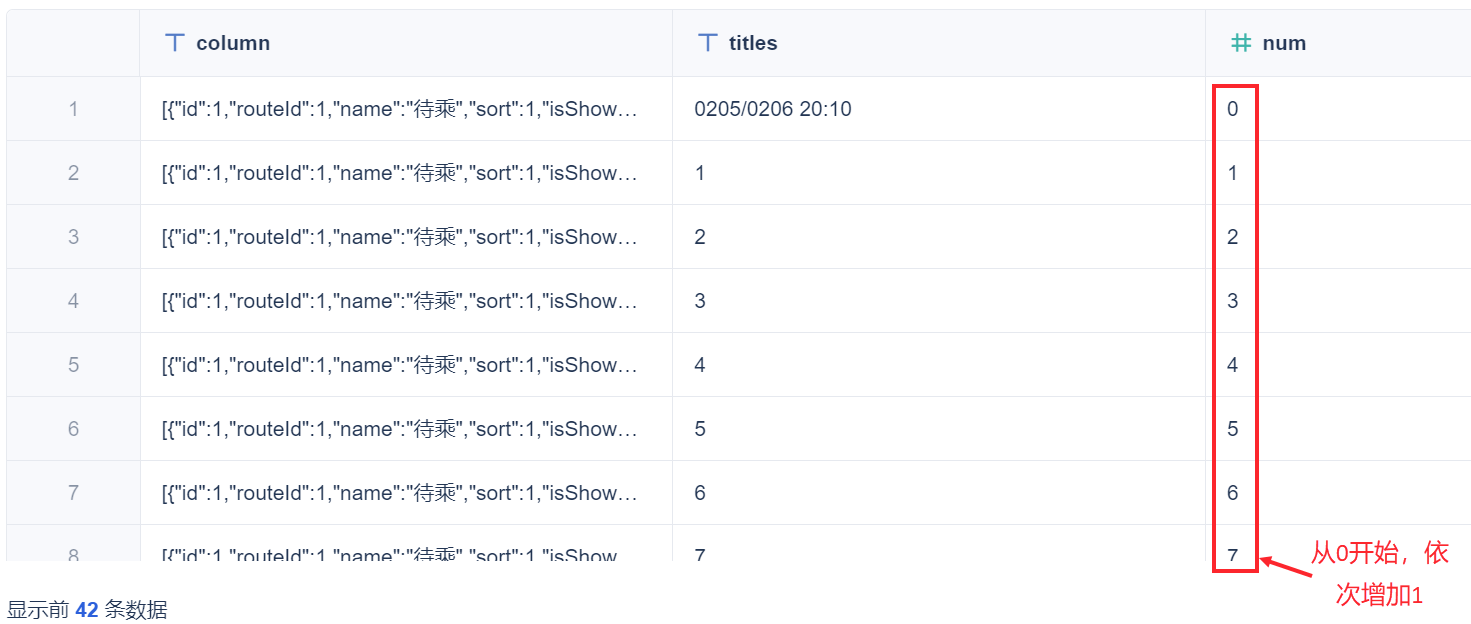
Task: Click the JSON column cell in row 6
Action: click(400, 429)
